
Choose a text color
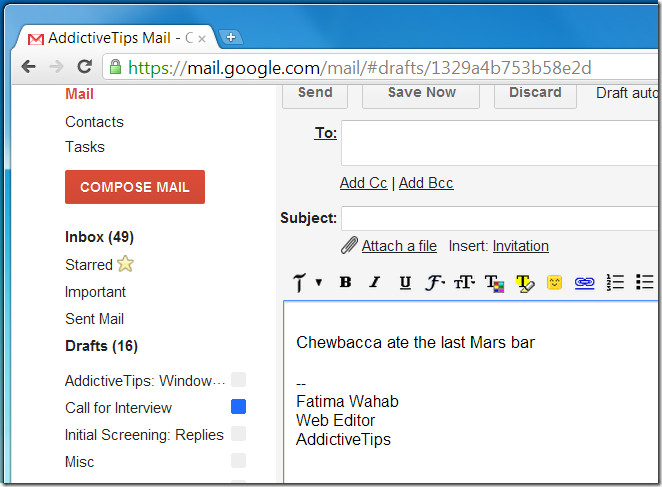coord(494,283)
